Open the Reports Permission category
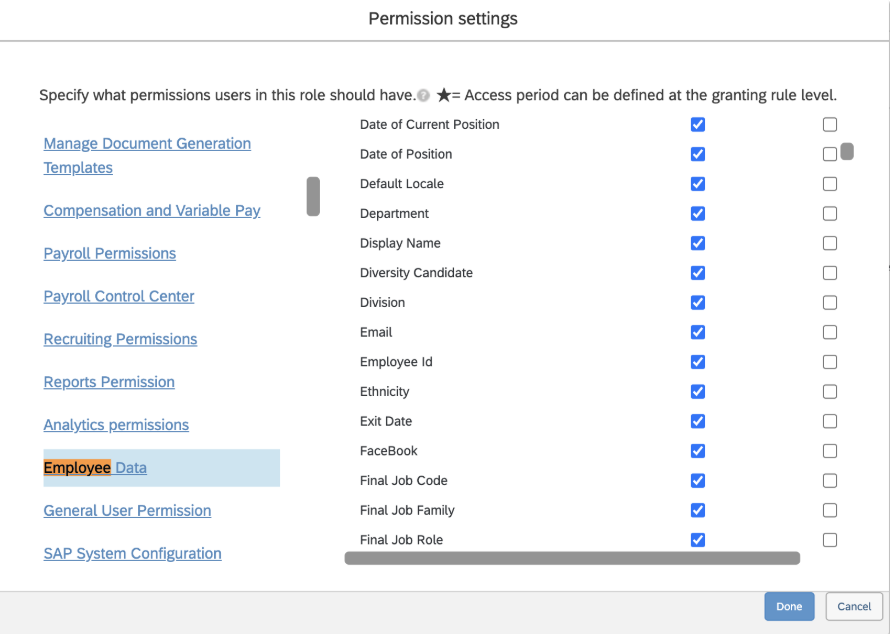The image size is (890, 634). pyautogui.click(x=109, y=382)
